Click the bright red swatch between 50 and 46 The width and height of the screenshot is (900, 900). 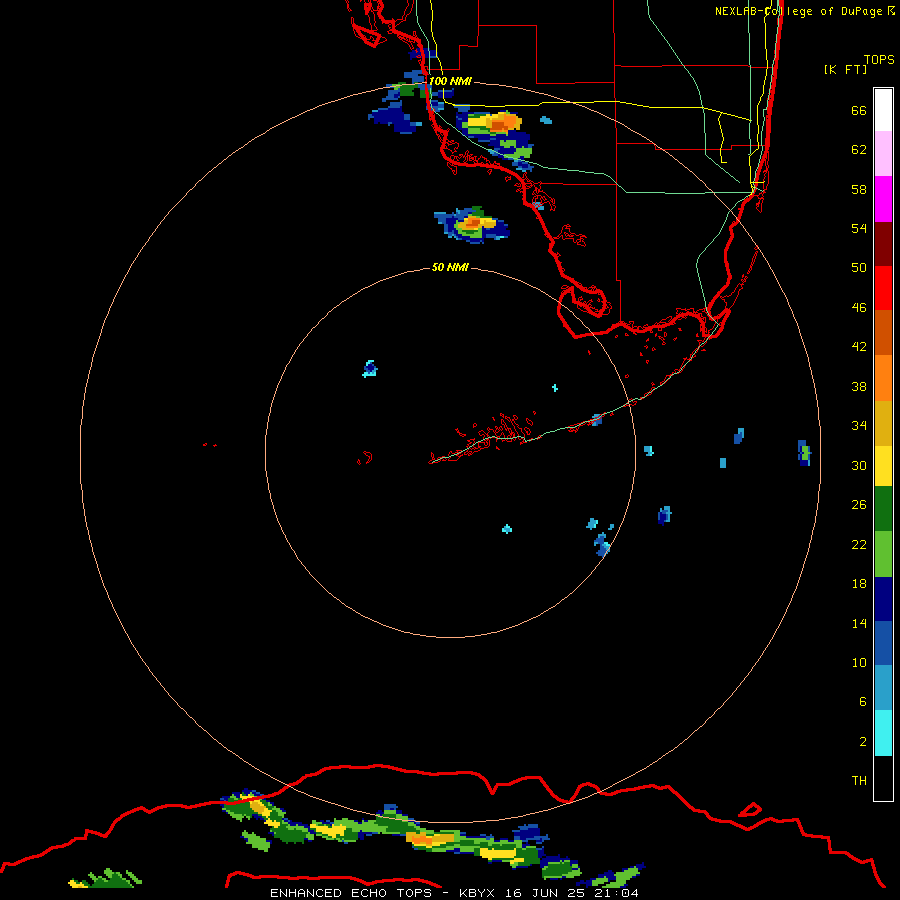pyautogui.click(x=883, y=288)
